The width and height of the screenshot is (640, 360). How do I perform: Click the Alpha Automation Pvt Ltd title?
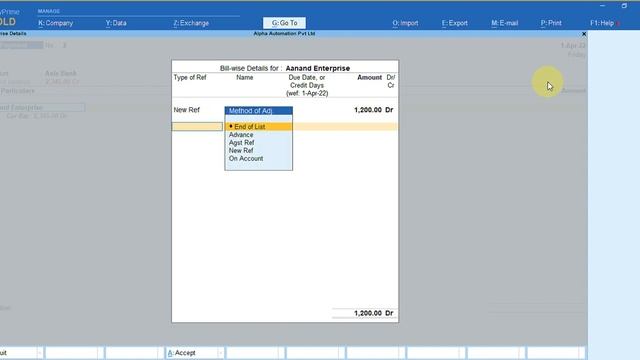click(x=284, y=33)
